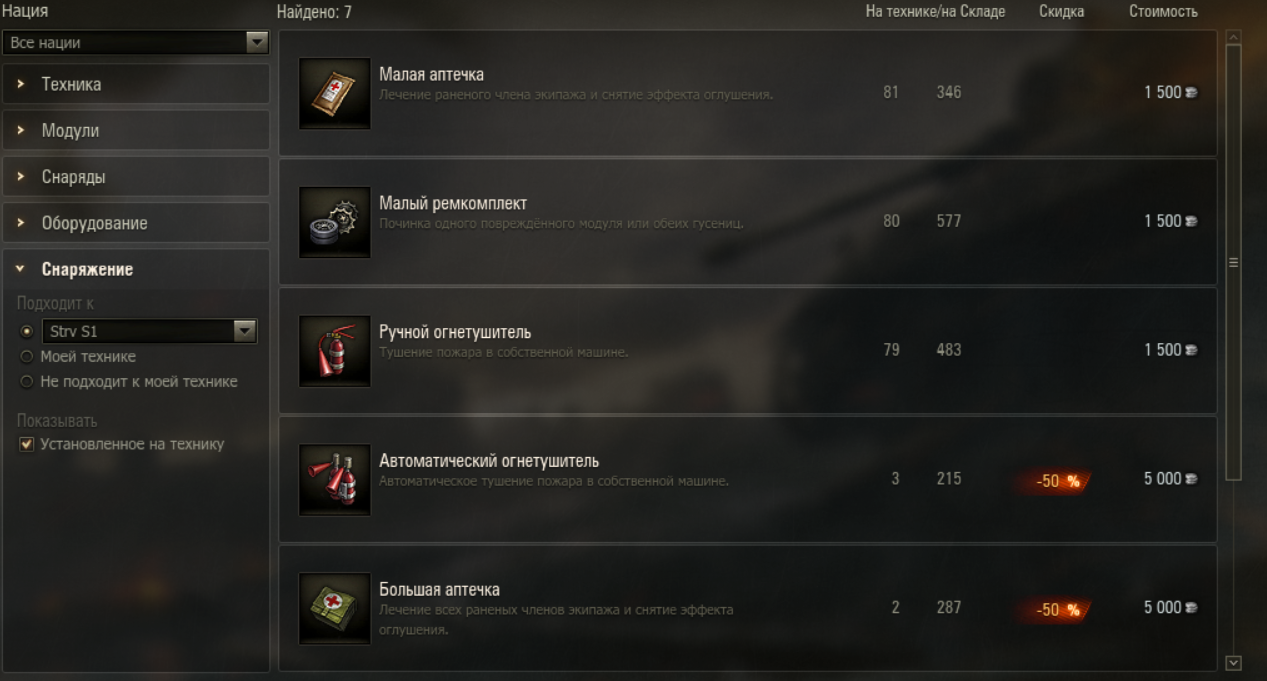Uncheck Установленное на технику checkbox

tap(27, 444)
